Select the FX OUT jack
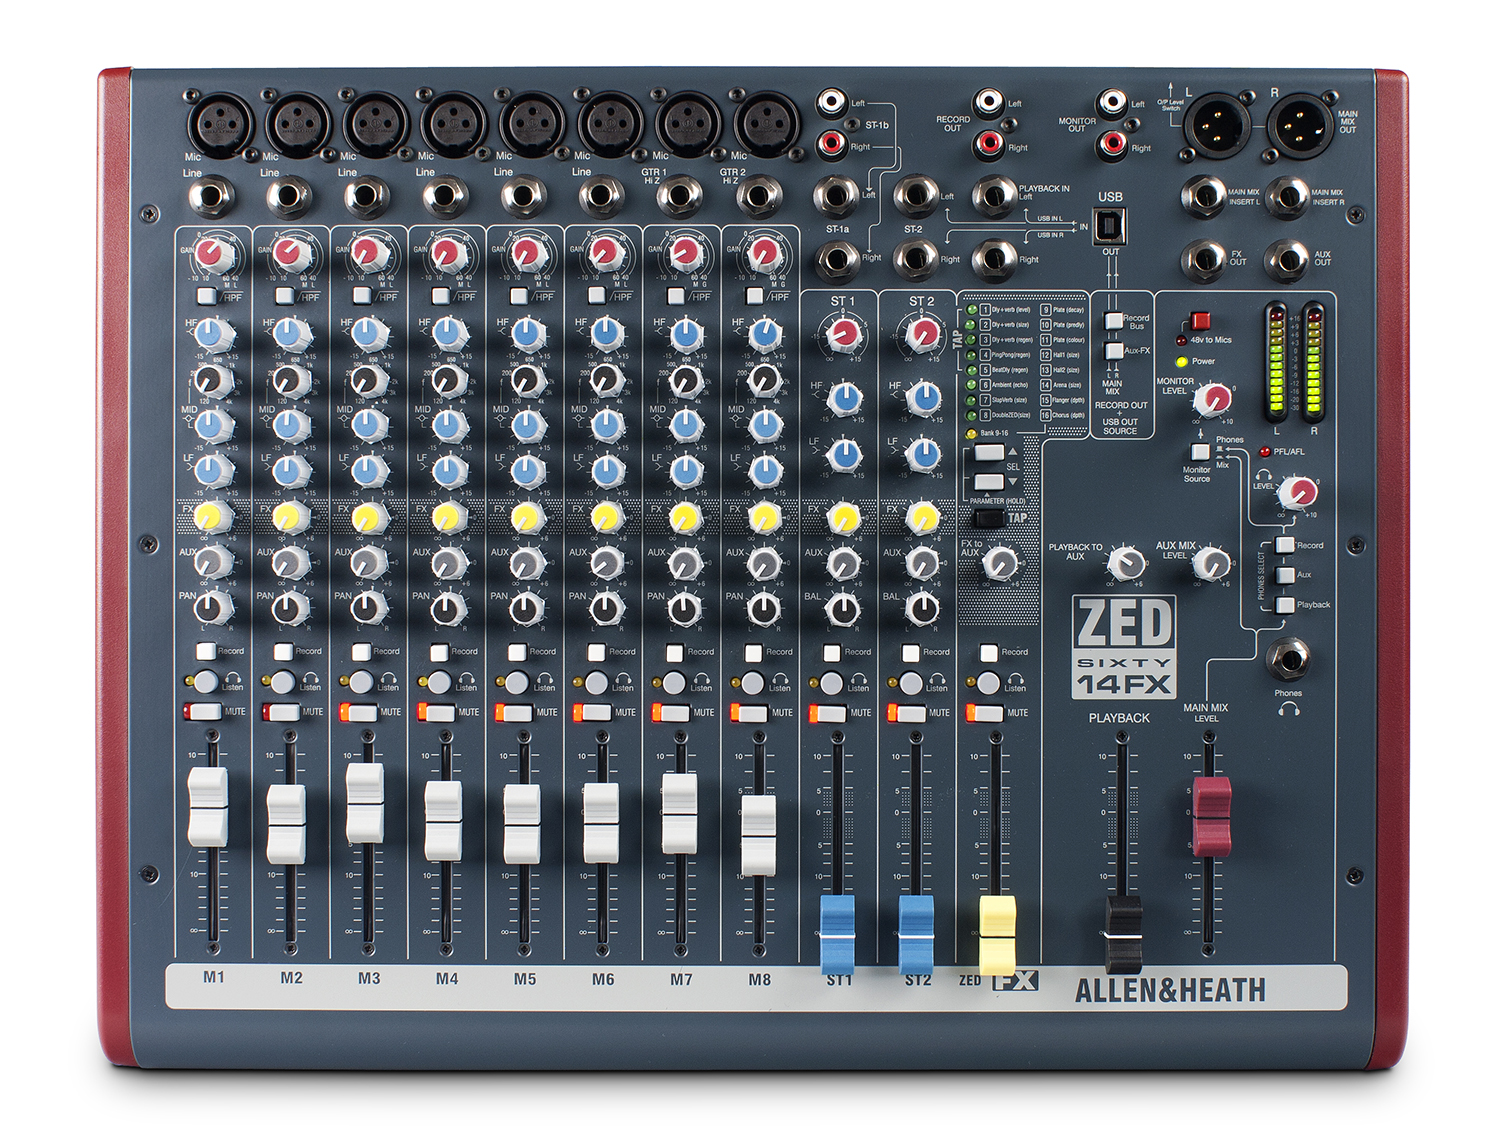1497x1139 pixels. (x=1203, y=260)
